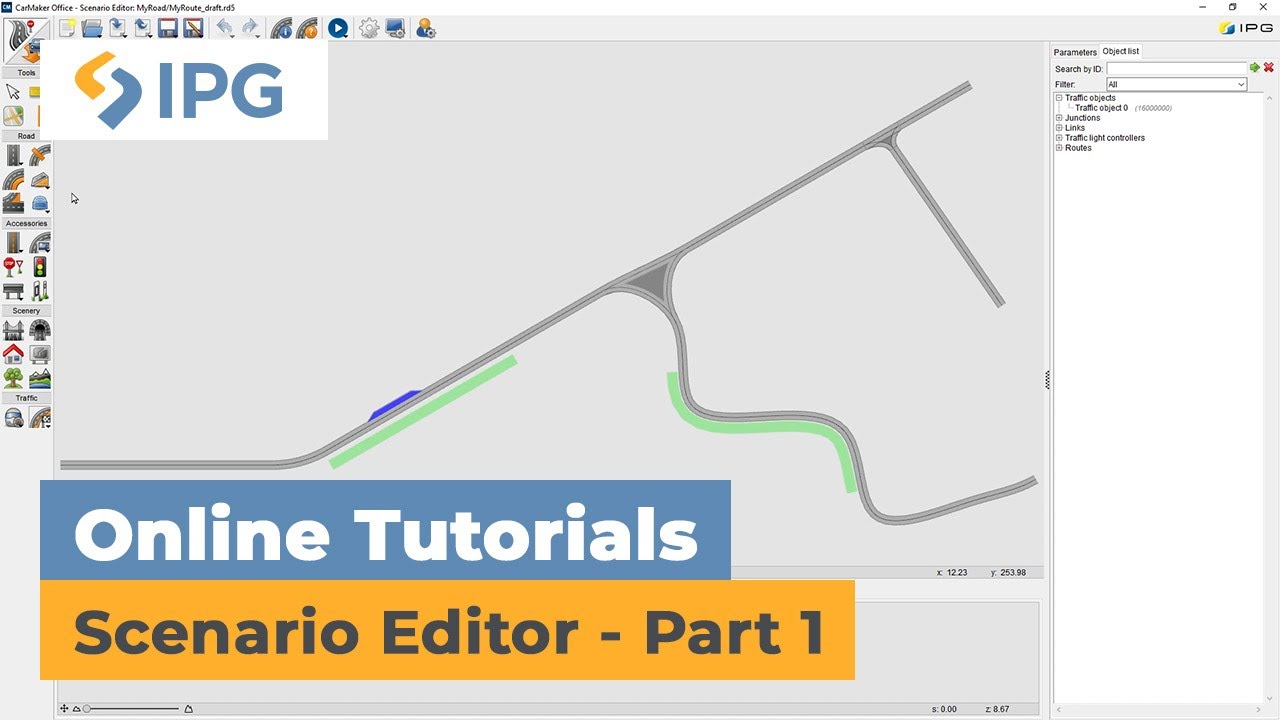Image resolution: width=1280 pixels, height=720 pixels.
Task: Expand the Junctions tree node
Action: coord(1059,118)
